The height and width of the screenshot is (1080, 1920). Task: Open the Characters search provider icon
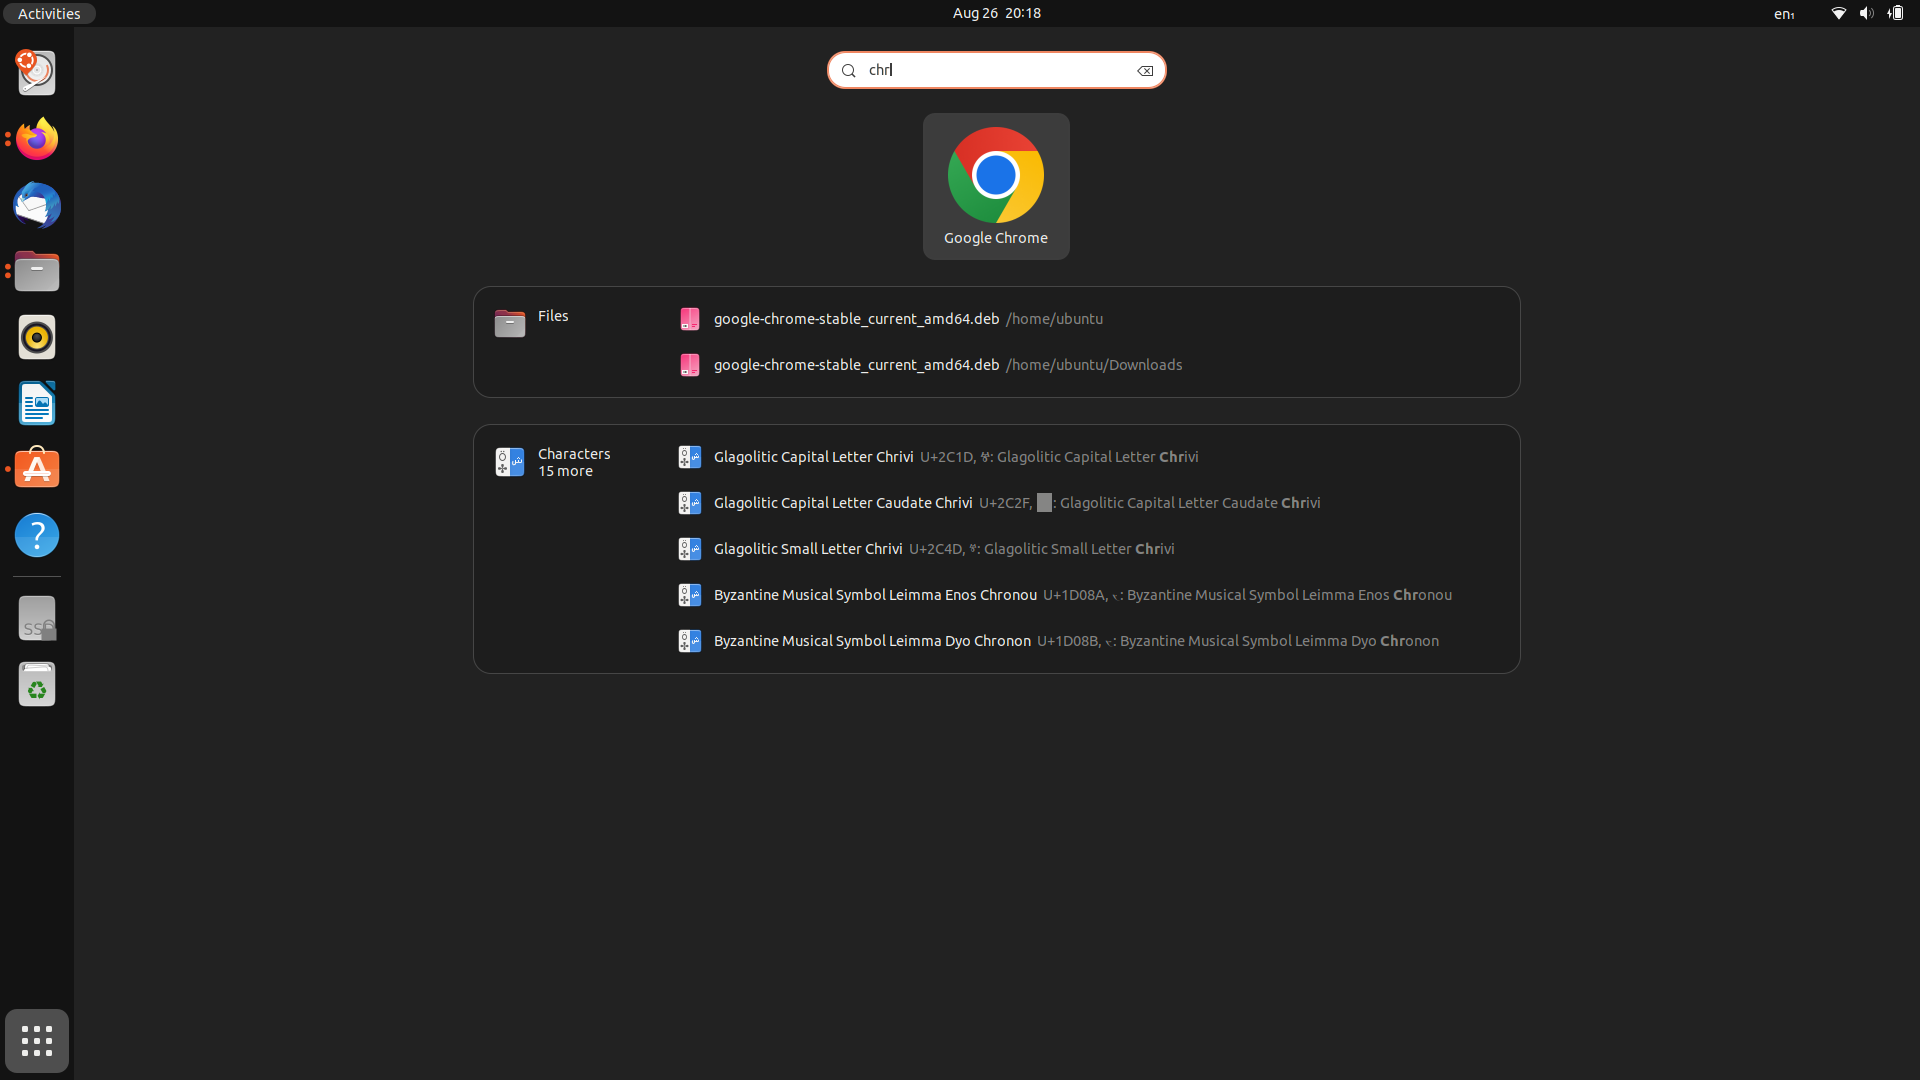tap(510, 461)
